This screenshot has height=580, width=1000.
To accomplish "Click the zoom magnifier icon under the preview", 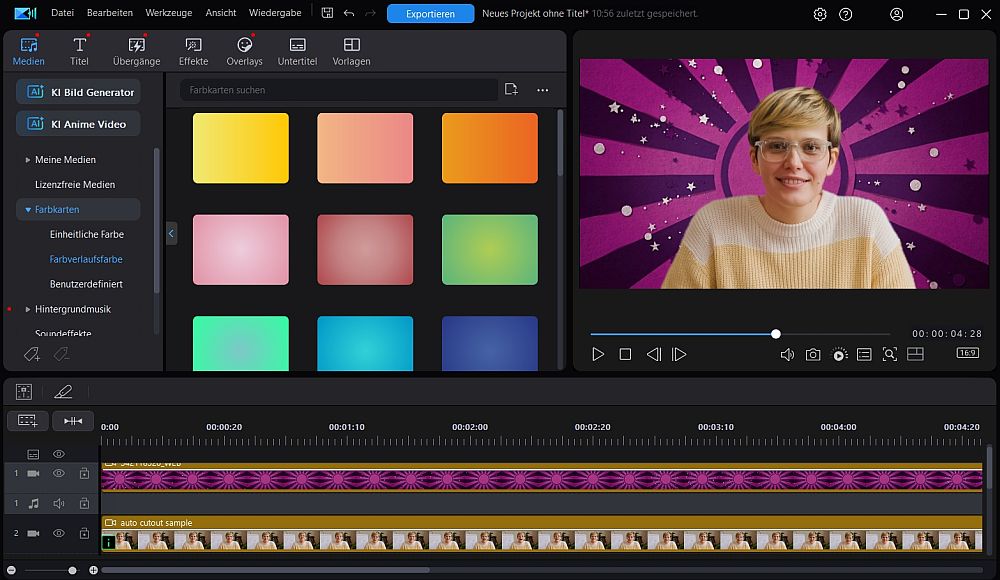I will coord(889,354).
